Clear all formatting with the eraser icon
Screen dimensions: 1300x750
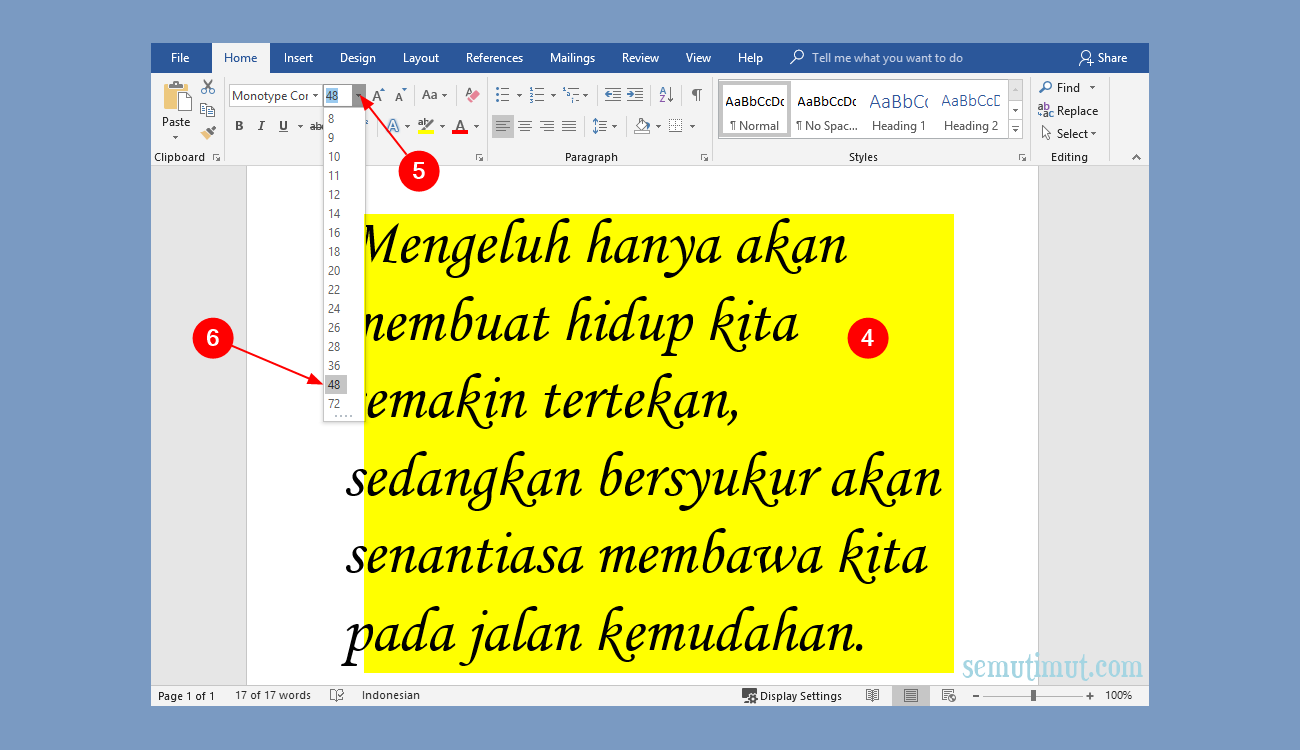[472, 95]
